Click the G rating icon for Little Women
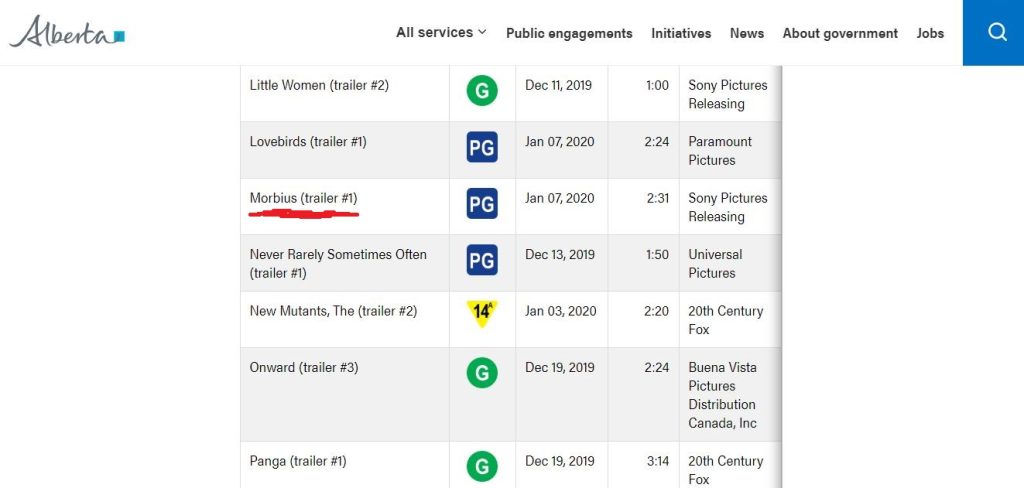The image size is (1024, 488). click(482, 91)
